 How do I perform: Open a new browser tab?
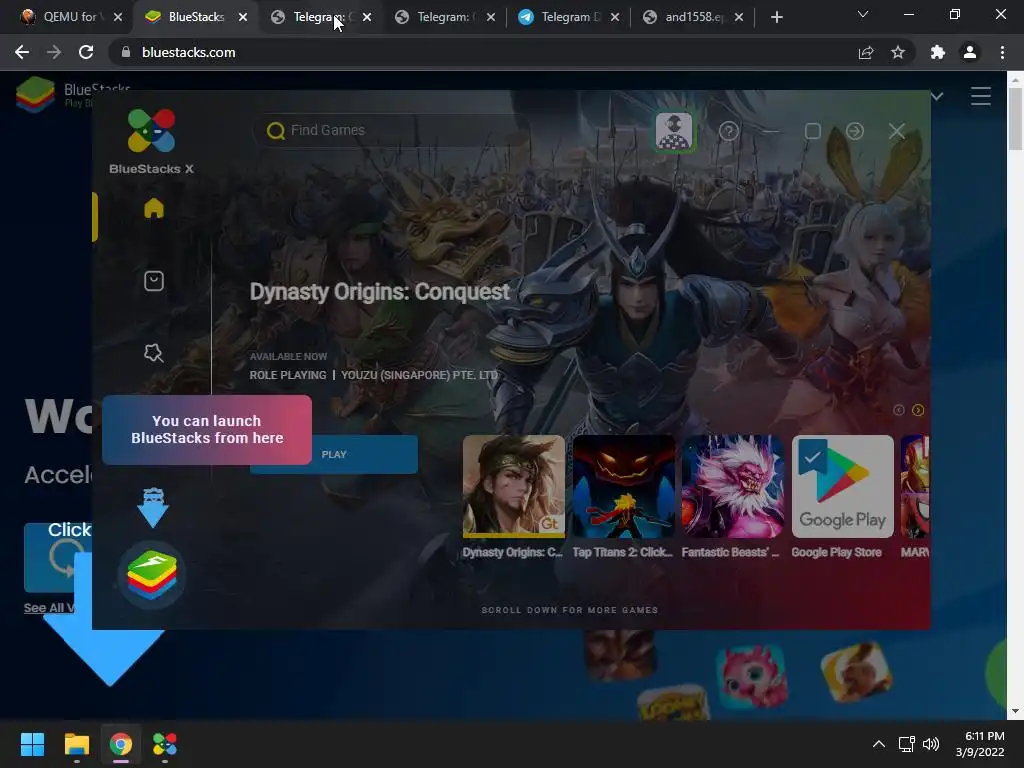click(776, 18)
